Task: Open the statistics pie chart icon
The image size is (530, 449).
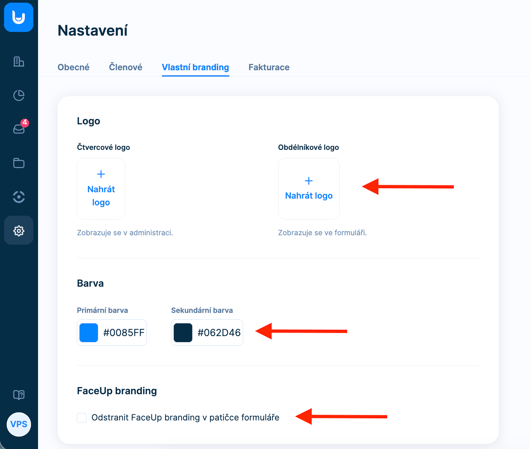Action: click(x=19, y=95)
